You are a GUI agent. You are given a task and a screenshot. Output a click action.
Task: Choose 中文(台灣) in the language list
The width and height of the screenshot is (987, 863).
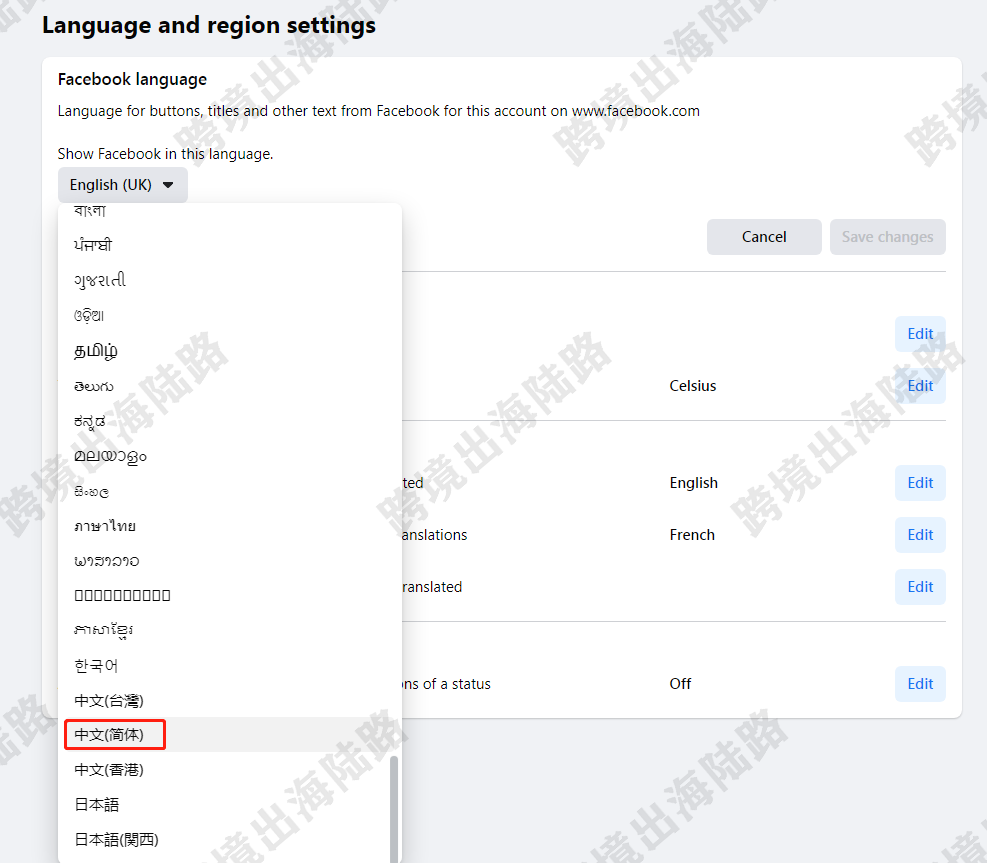coord(114,700)
